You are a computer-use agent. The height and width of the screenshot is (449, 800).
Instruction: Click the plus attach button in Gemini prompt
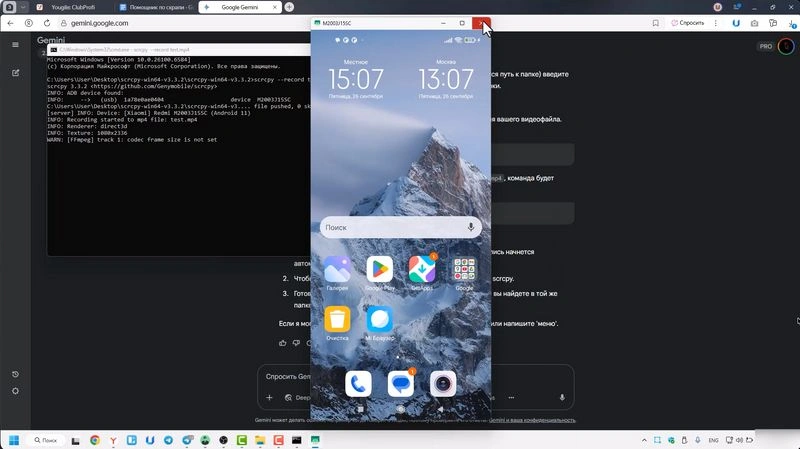tap(269, 397)
